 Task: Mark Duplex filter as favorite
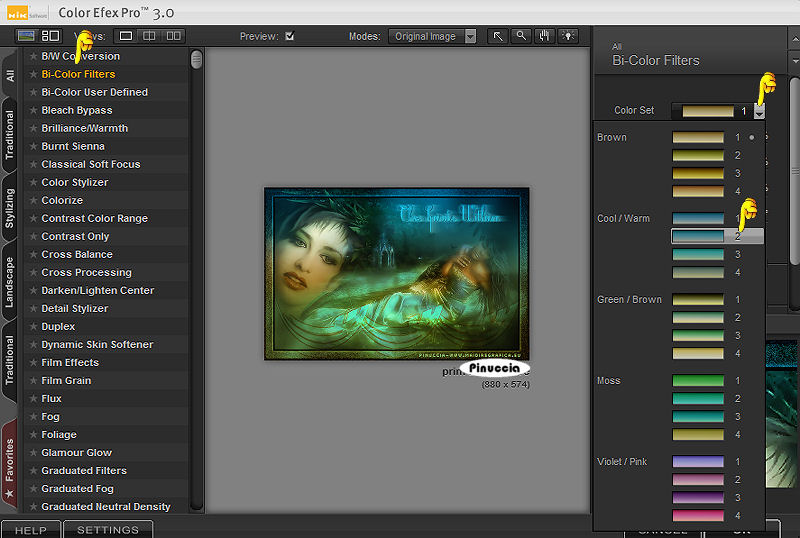click(33, 327)
